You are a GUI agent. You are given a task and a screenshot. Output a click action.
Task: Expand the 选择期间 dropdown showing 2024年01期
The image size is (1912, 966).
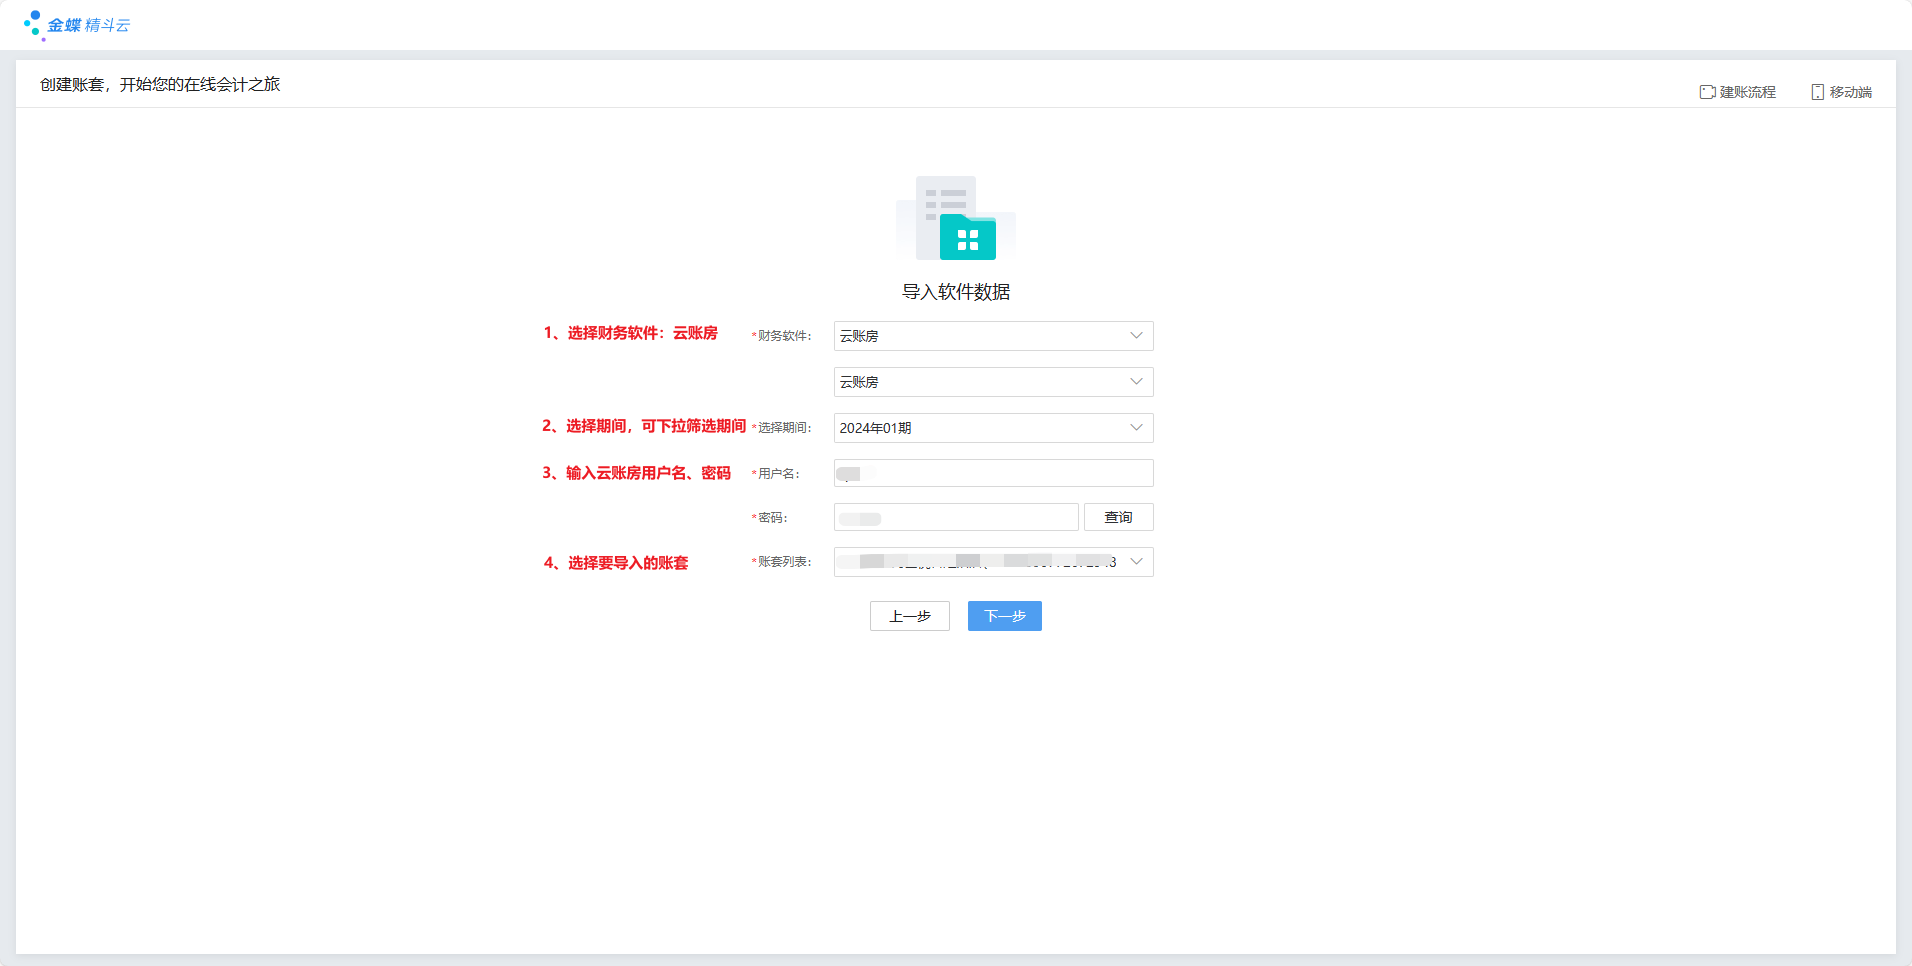993,428
